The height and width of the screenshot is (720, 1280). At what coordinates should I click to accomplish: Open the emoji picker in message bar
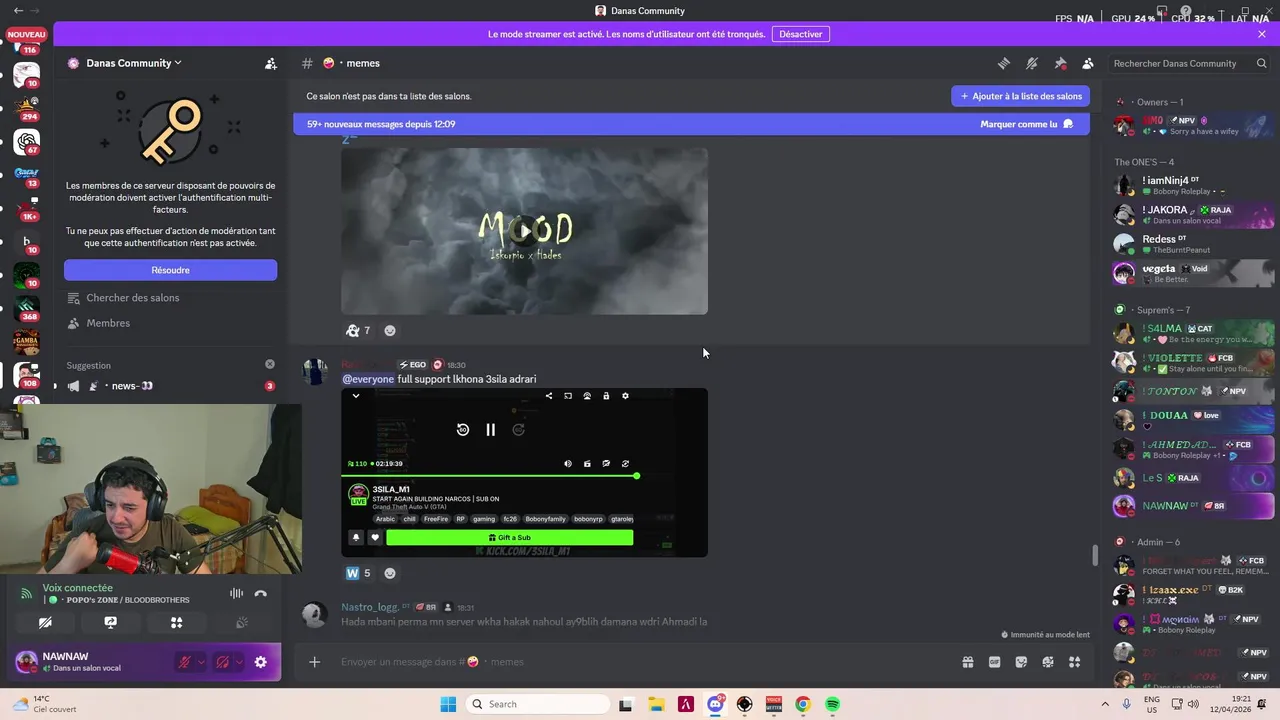tap(1048, 661)
